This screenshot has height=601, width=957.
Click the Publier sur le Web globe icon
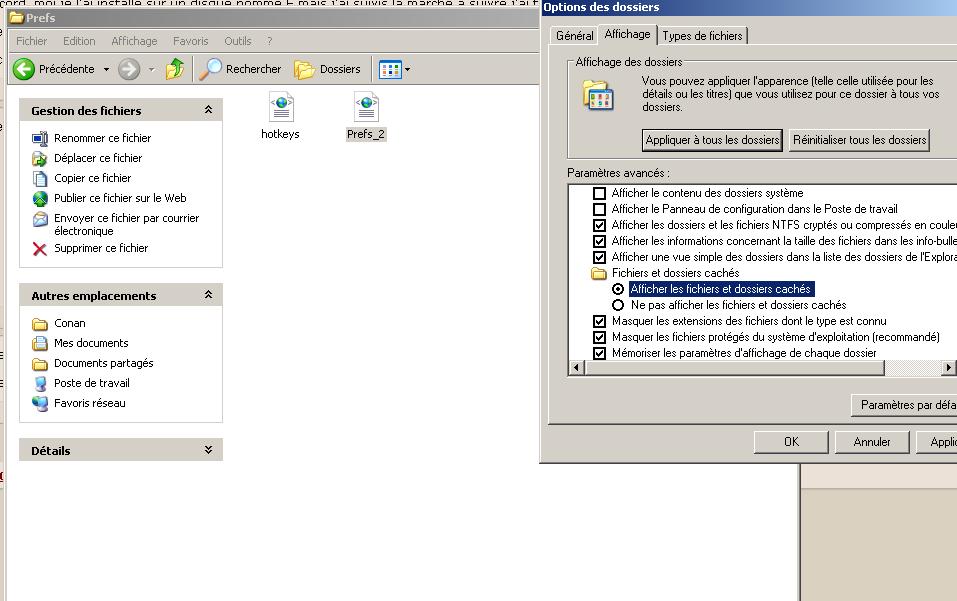click(x=40, y=199)
